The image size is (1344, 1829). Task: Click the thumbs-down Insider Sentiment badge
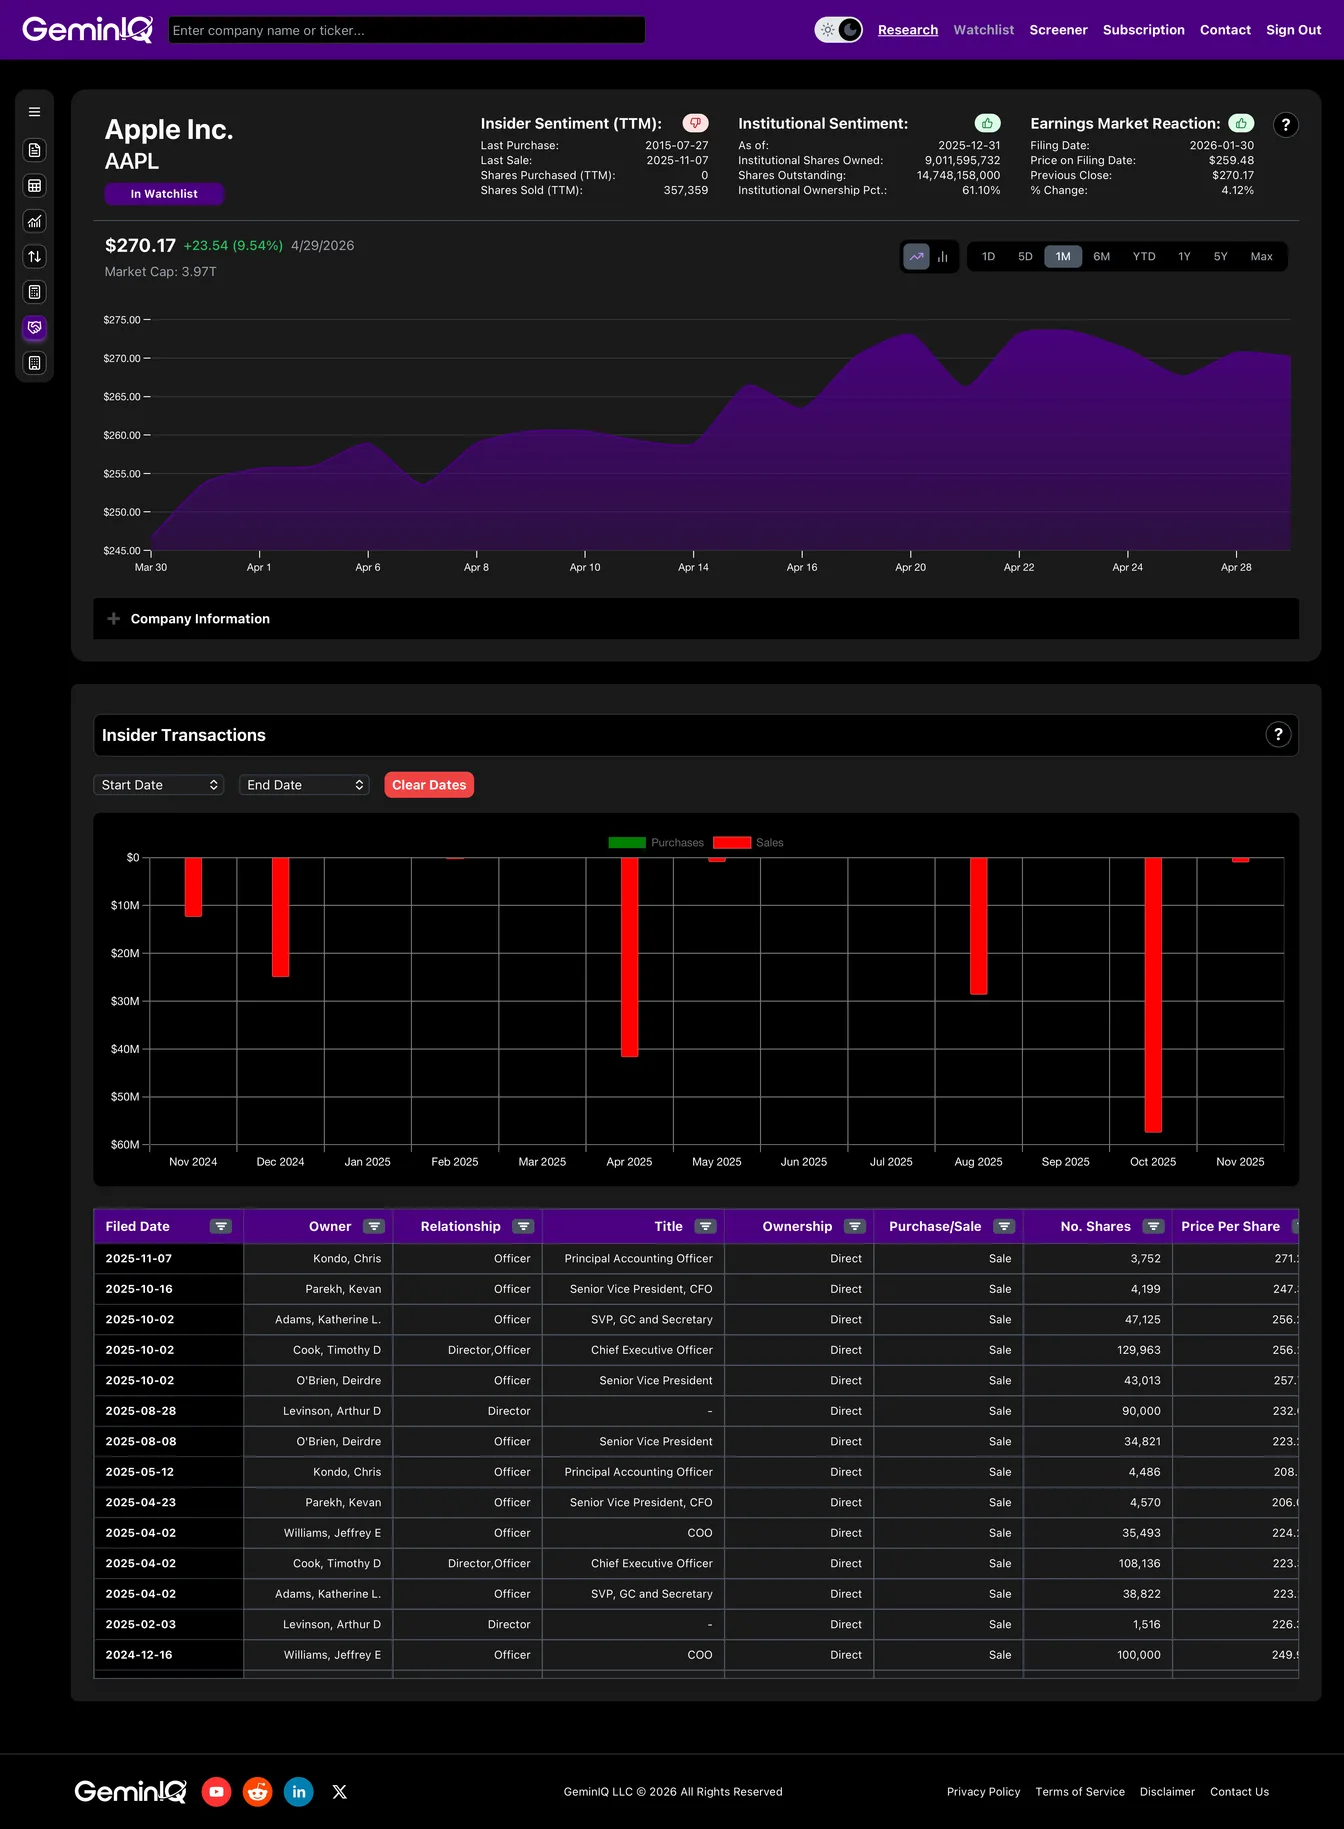(x=695, y=123)
